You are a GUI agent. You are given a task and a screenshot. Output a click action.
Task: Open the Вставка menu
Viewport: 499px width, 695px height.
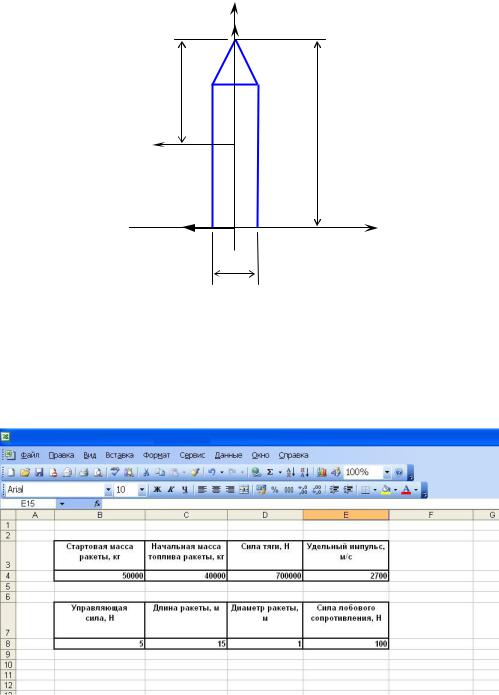tap(119, 455)
